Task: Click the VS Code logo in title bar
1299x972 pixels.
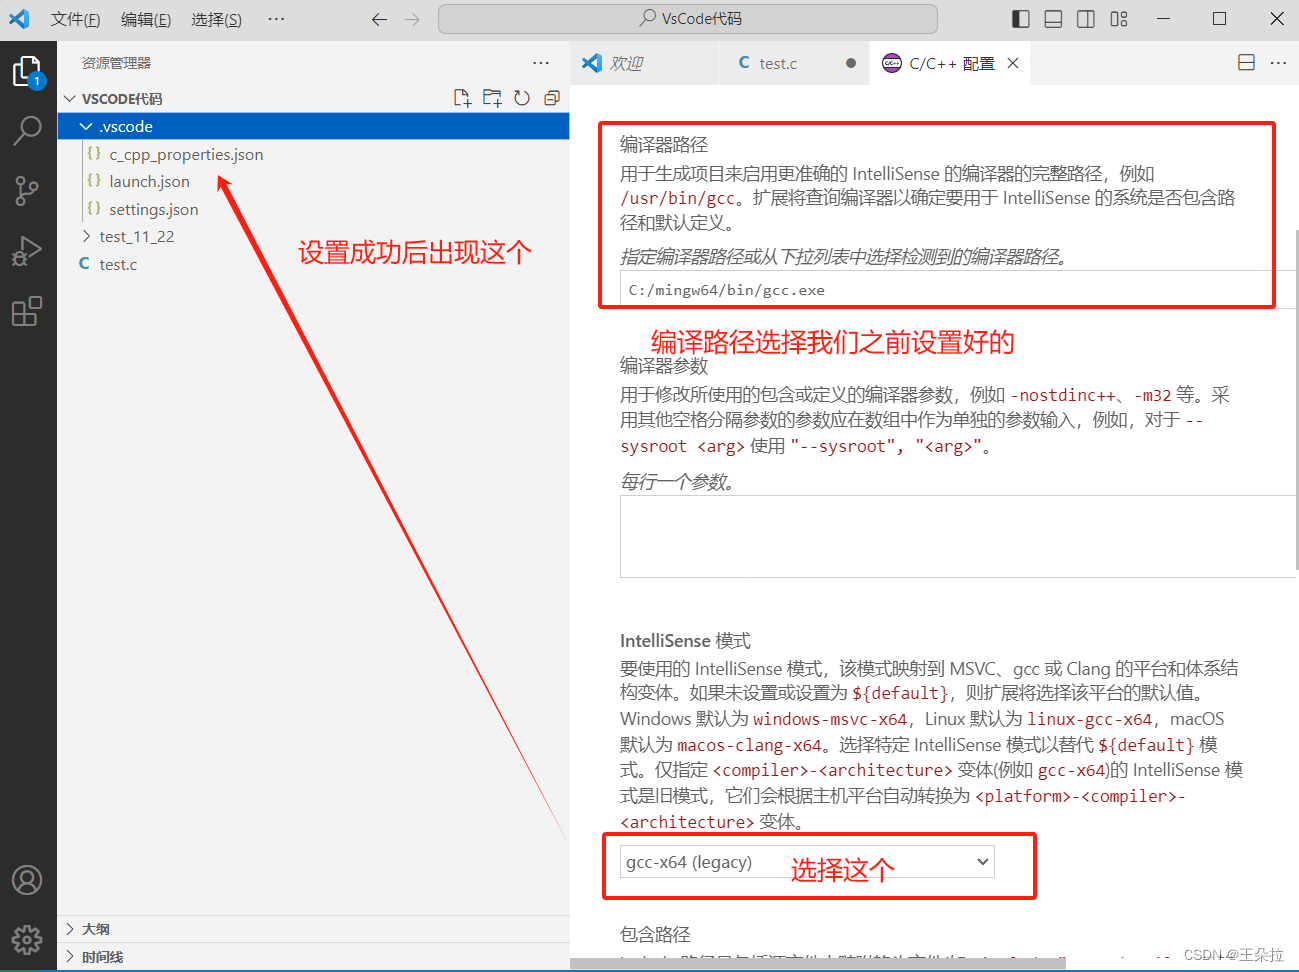Action: tap(19, 19)
